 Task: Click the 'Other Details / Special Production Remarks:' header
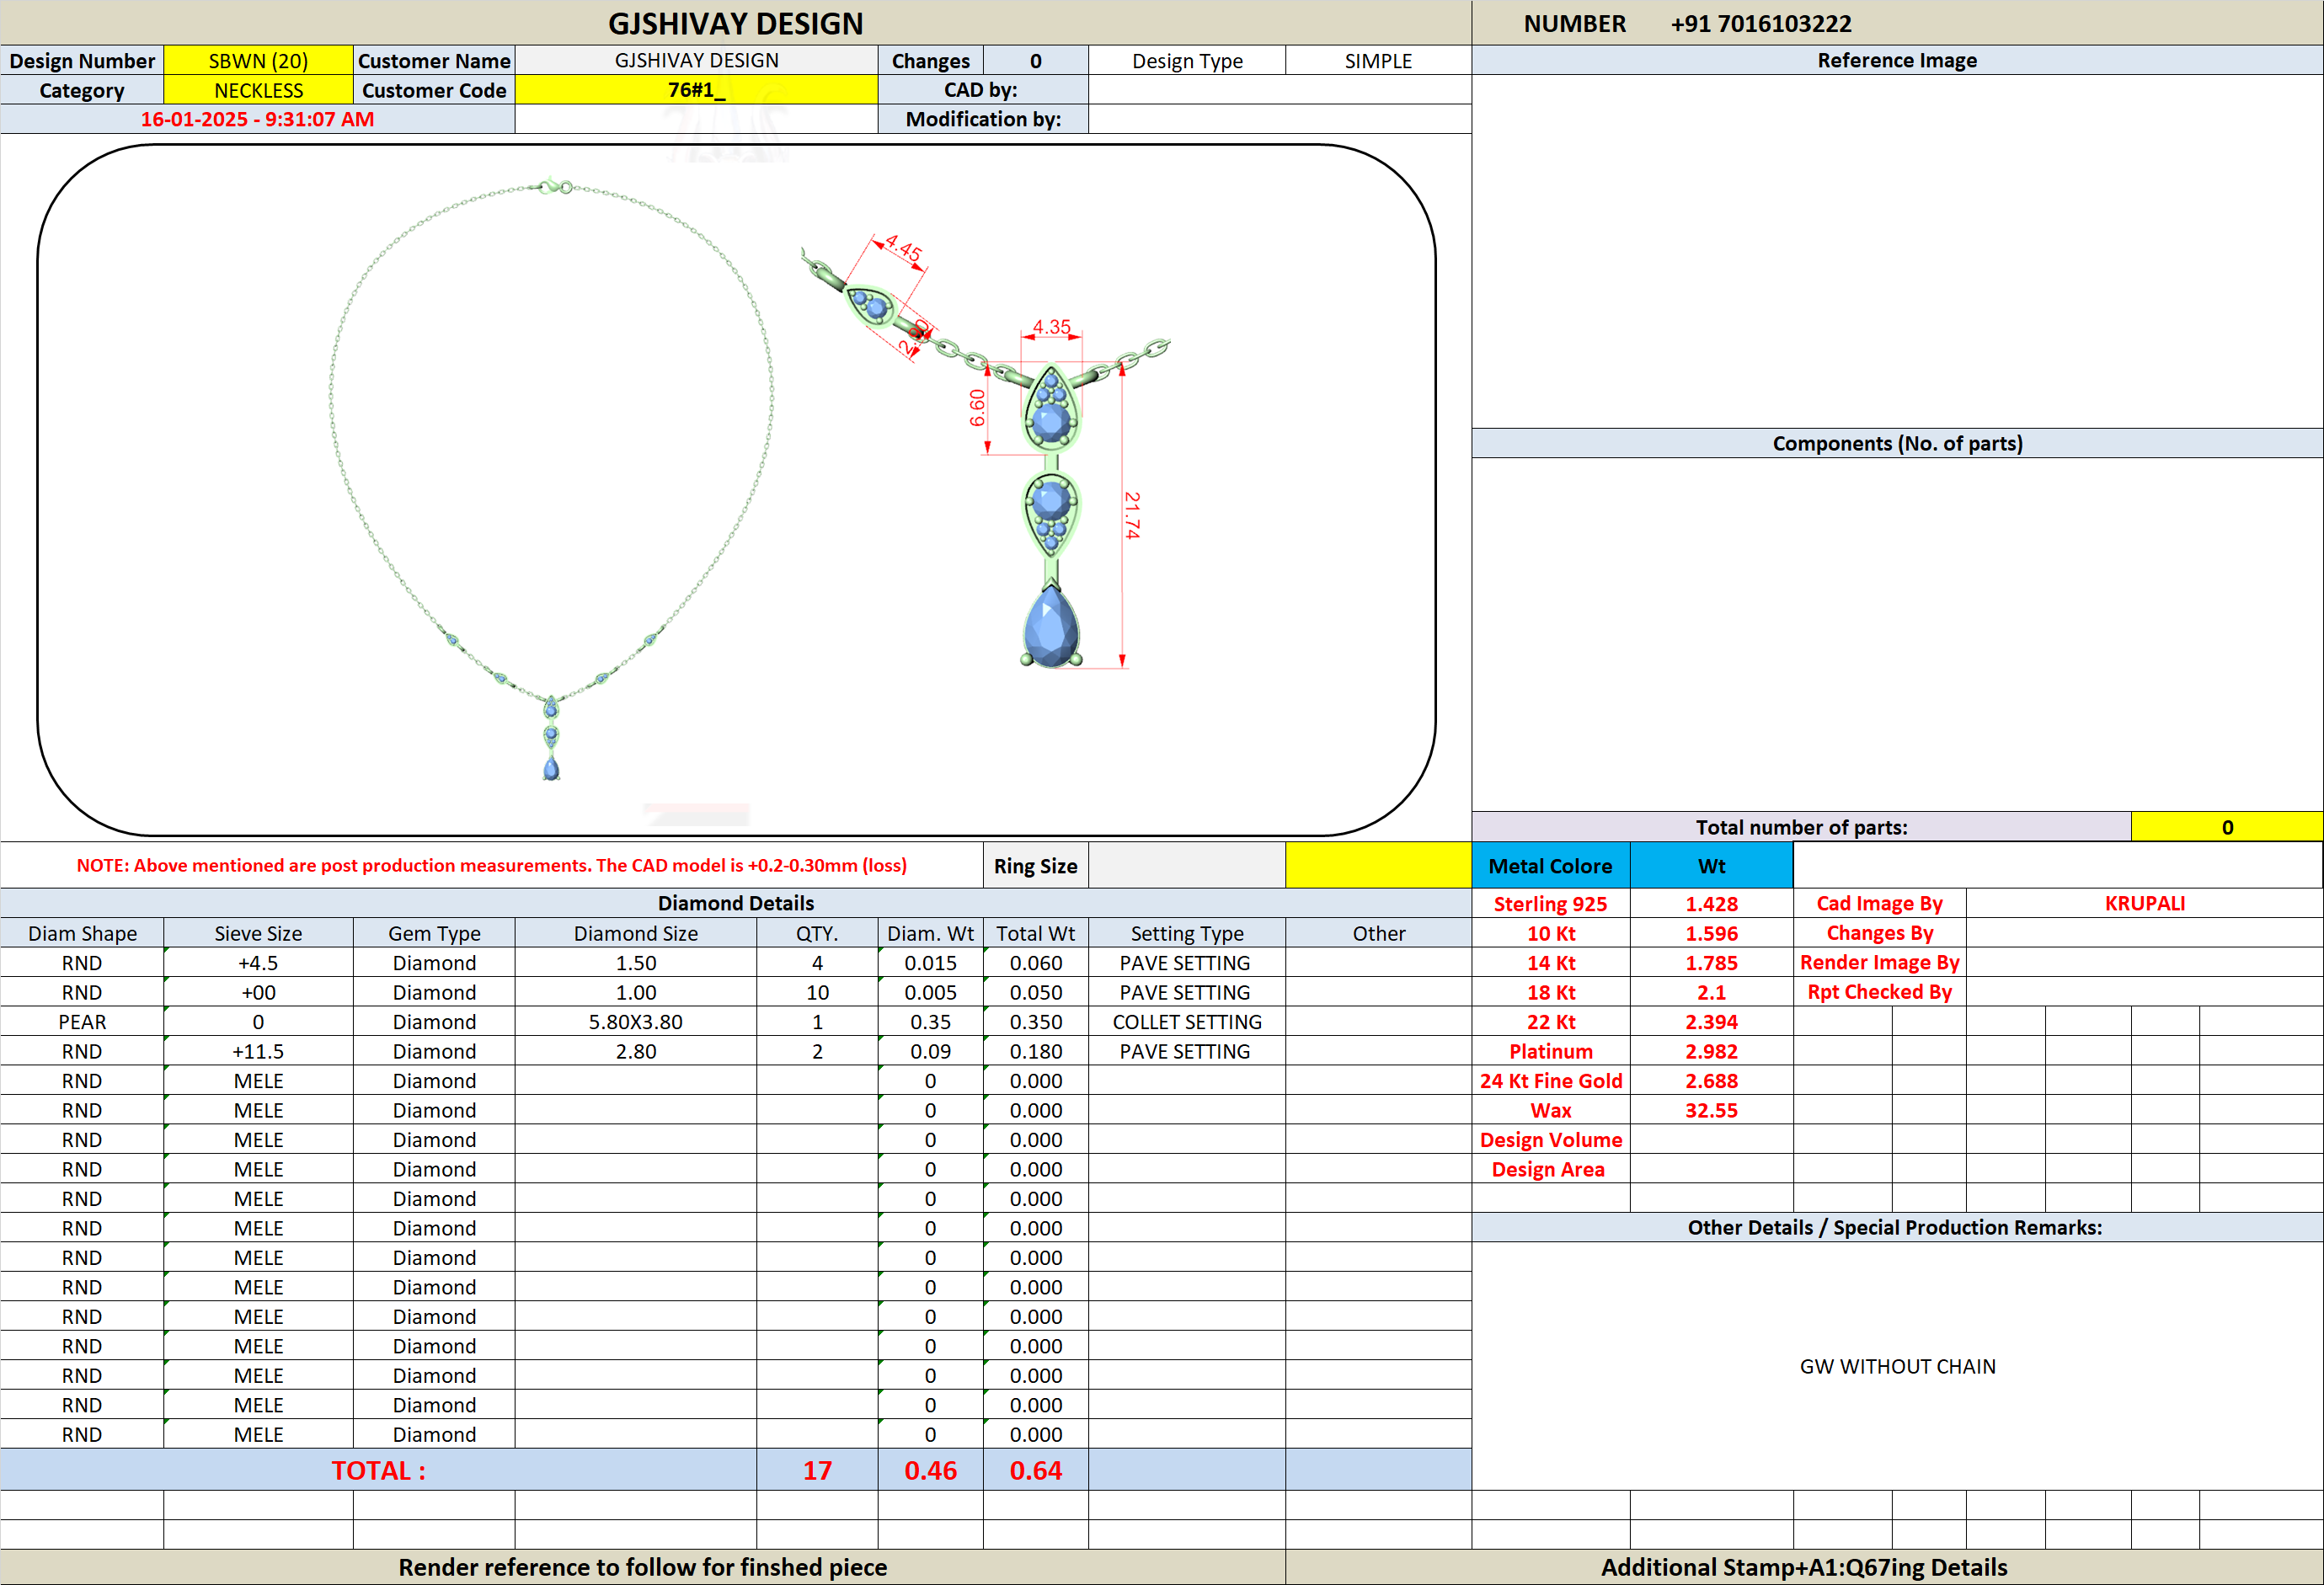click(1896, 1227)
